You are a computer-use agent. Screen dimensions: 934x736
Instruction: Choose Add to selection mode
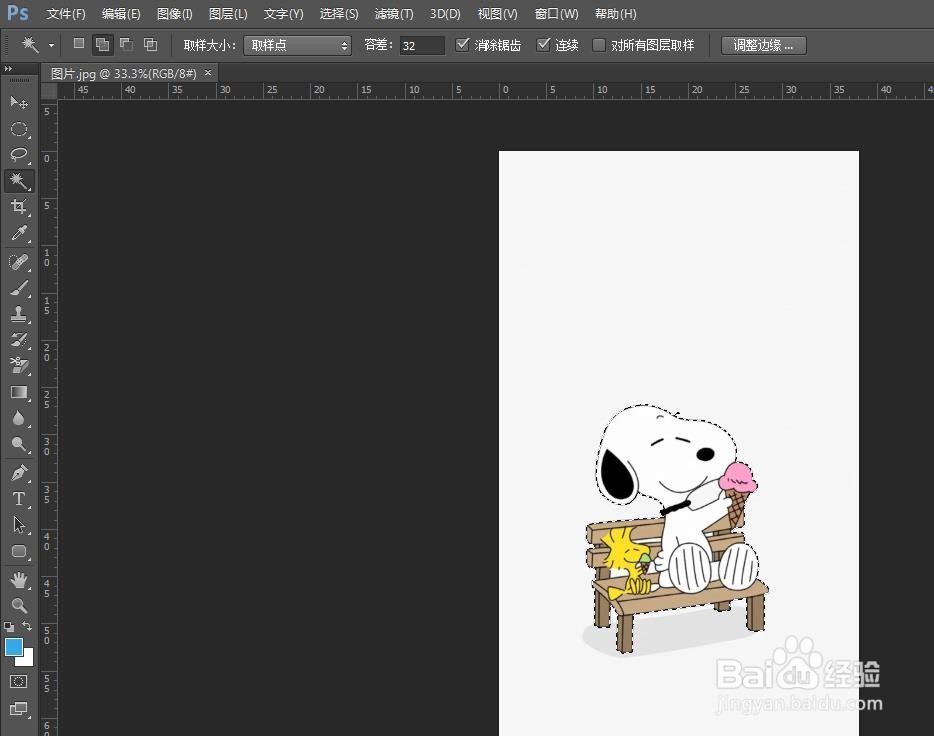(102, 44)
